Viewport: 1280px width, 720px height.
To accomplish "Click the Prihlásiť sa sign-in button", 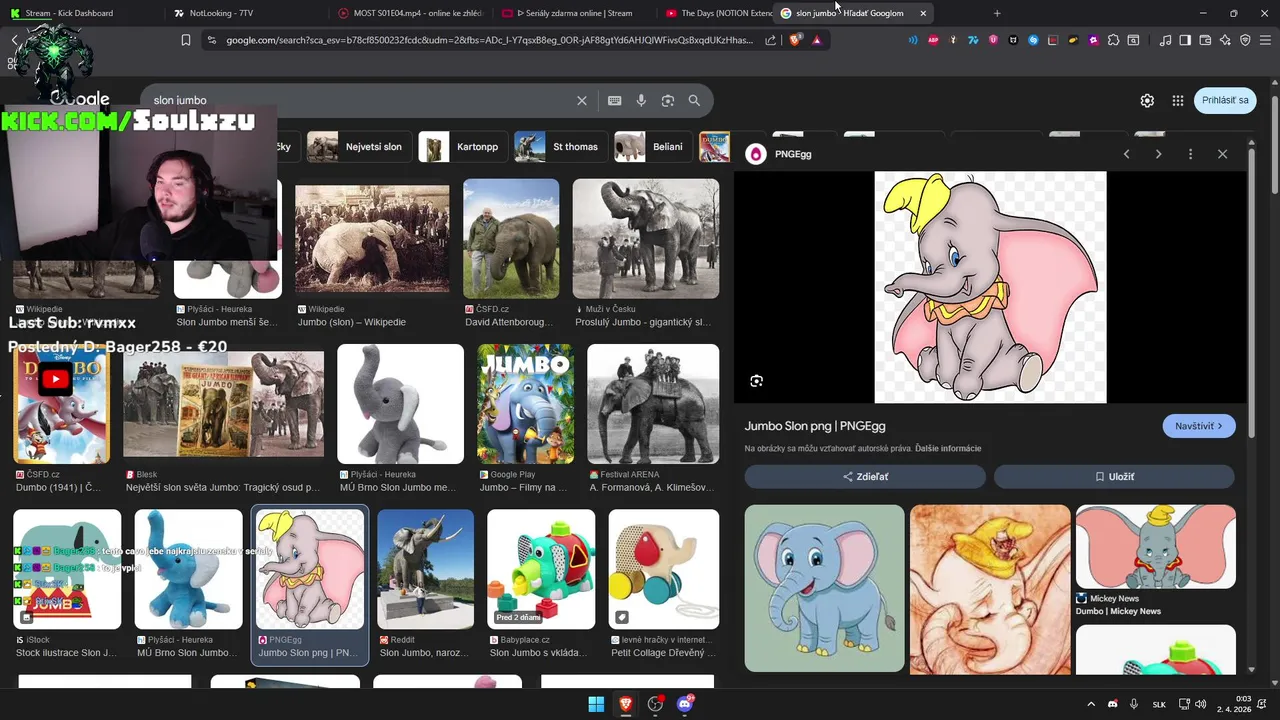I will click(x=1225, y=100).
